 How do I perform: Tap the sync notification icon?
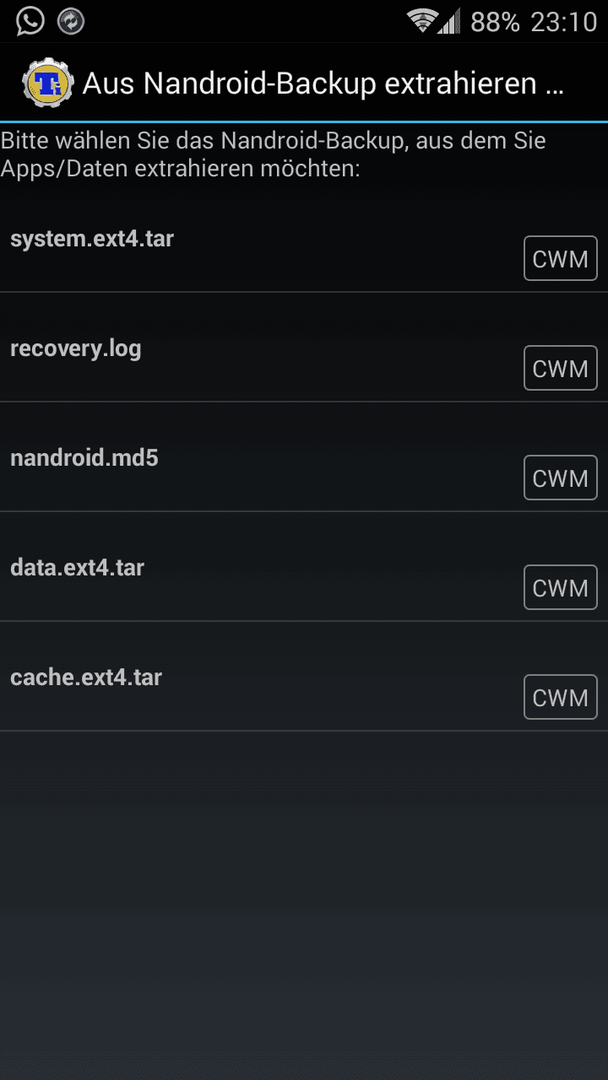pos(71,21)
